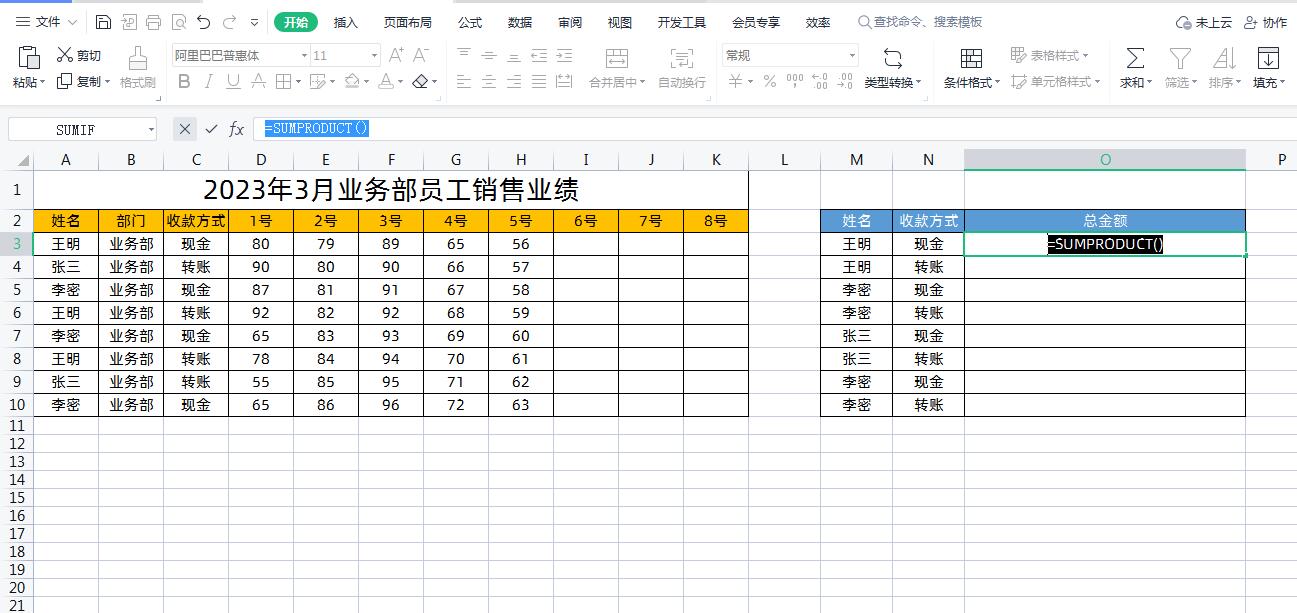Open the number format dropdown showing 常规
Image resolution: width=1297 pixels, height=613 pixels.
(852, 56)
